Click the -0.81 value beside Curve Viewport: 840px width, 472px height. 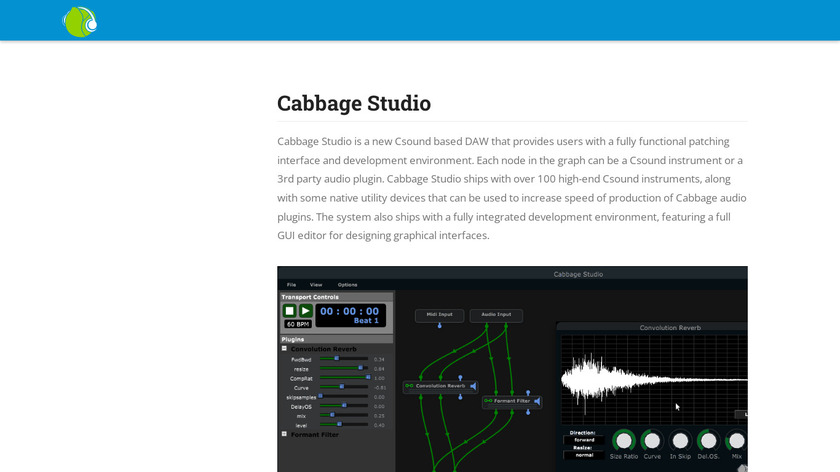click(x=380, y=387)
